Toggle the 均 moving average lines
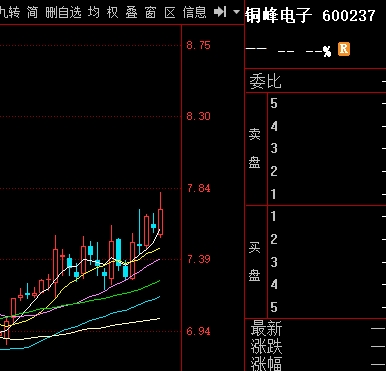The height and width of the screenshot is (371, 386). click(94, 13)
